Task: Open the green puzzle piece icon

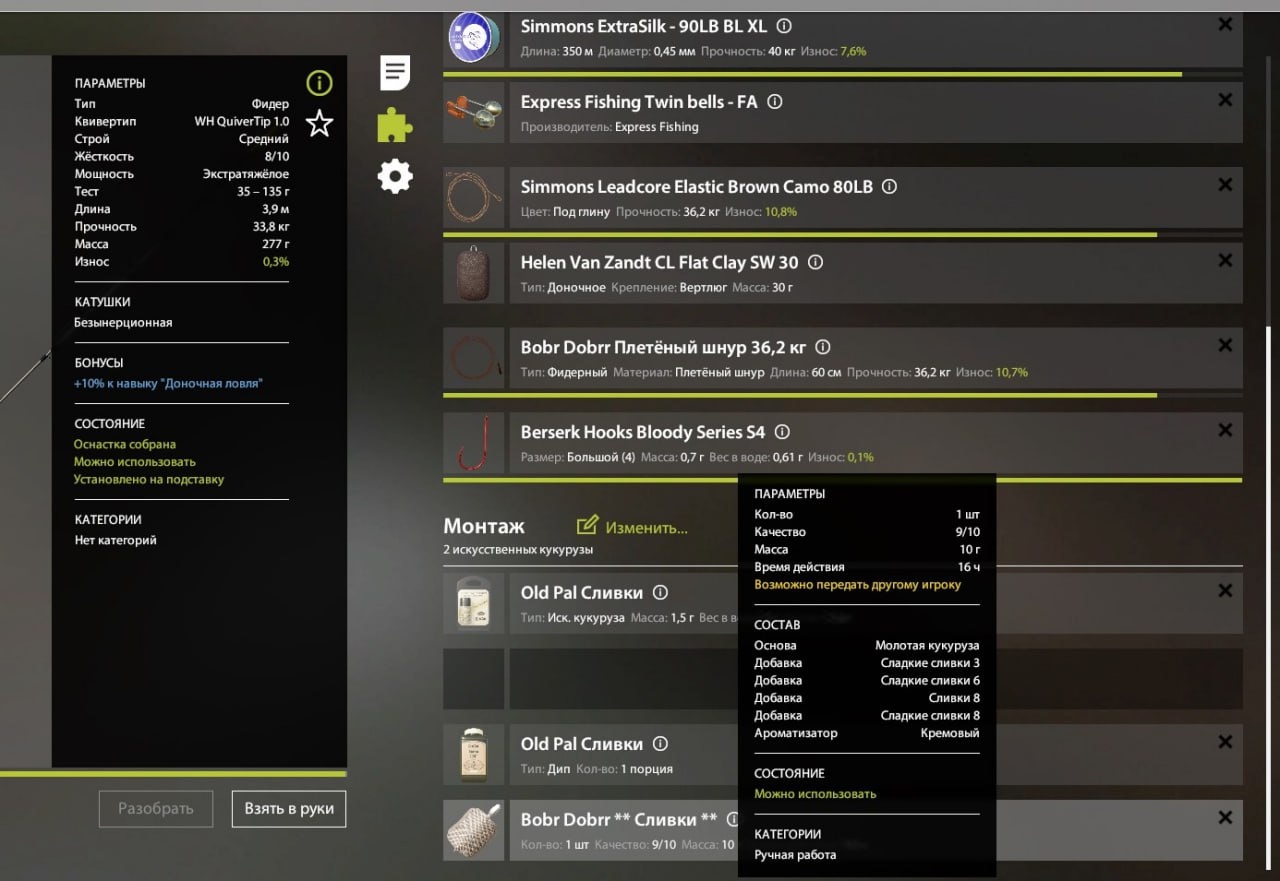Action: [x=395, y=125]
